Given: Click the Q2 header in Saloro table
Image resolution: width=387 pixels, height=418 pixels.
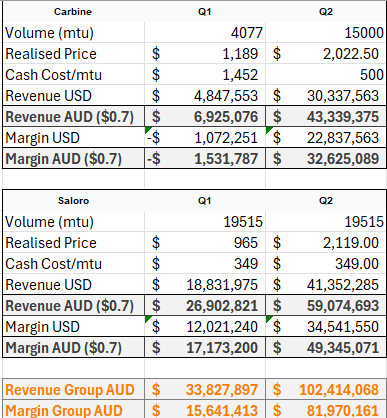Looking at the screenshot, I should [x=326, y=201].
